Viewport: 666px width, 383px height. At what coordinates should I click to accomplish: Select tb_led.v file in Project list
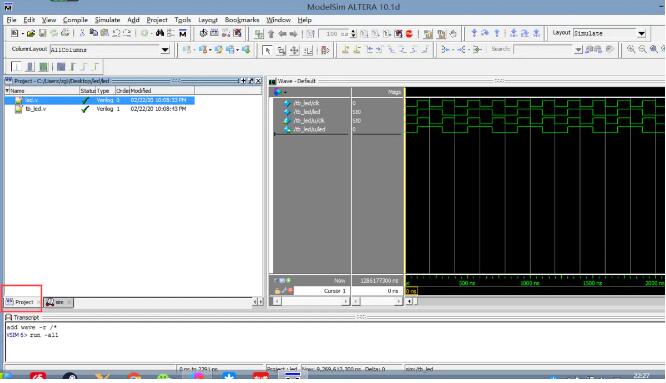click(x=99, y=109)
